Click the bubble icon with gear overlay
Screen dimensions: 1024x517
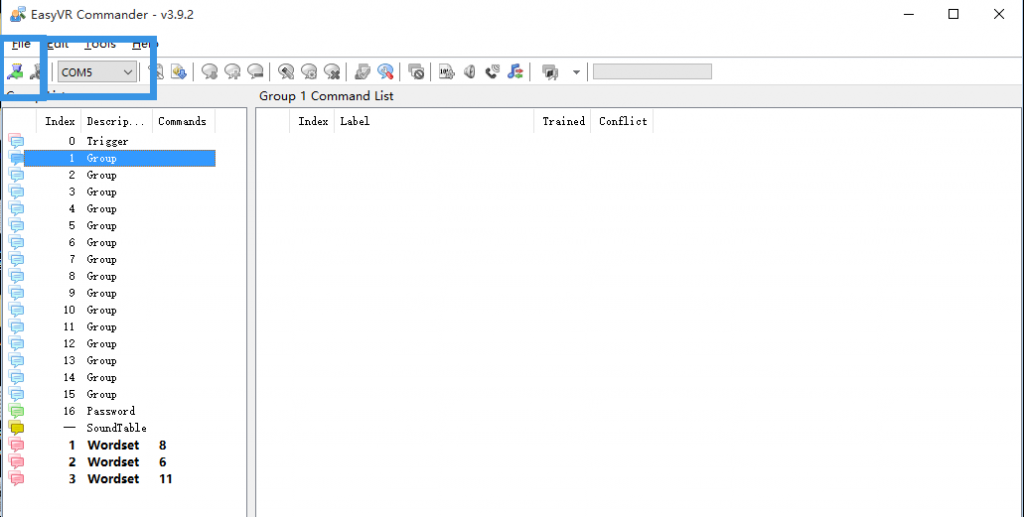(x=309, y=72)
